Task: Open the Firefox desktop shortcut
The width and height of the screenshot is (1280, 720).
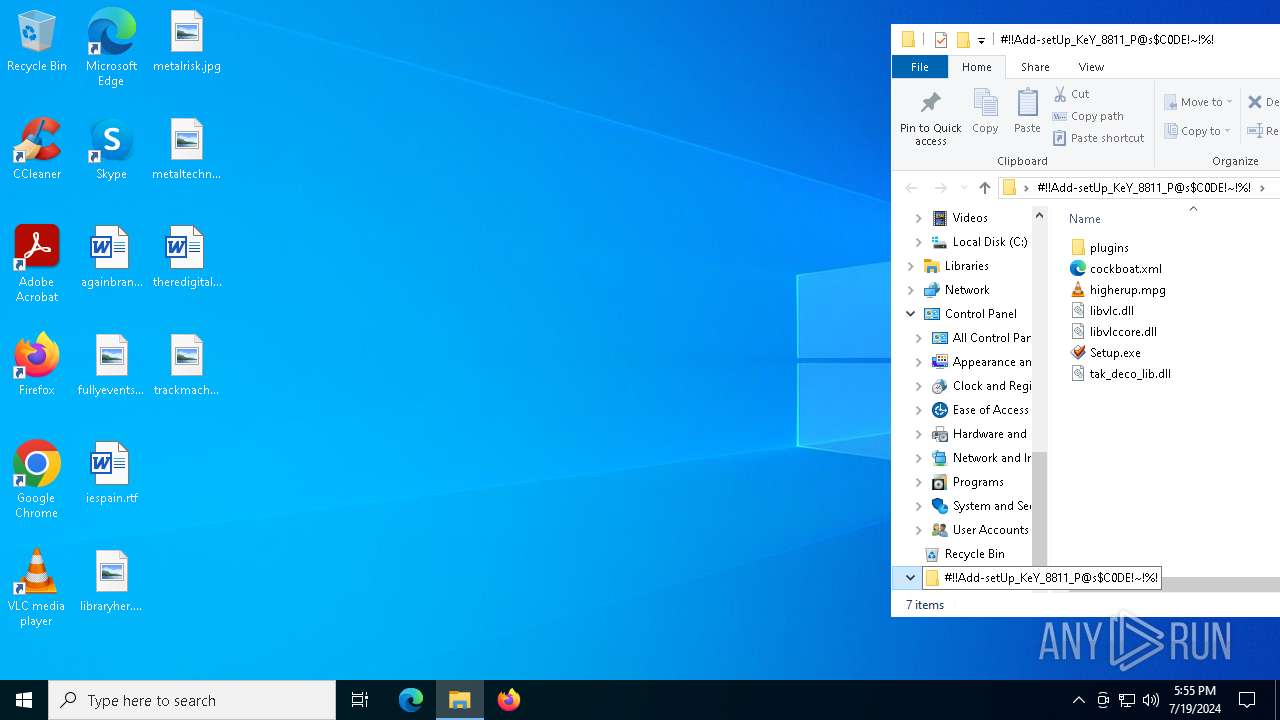Action: 37,366
